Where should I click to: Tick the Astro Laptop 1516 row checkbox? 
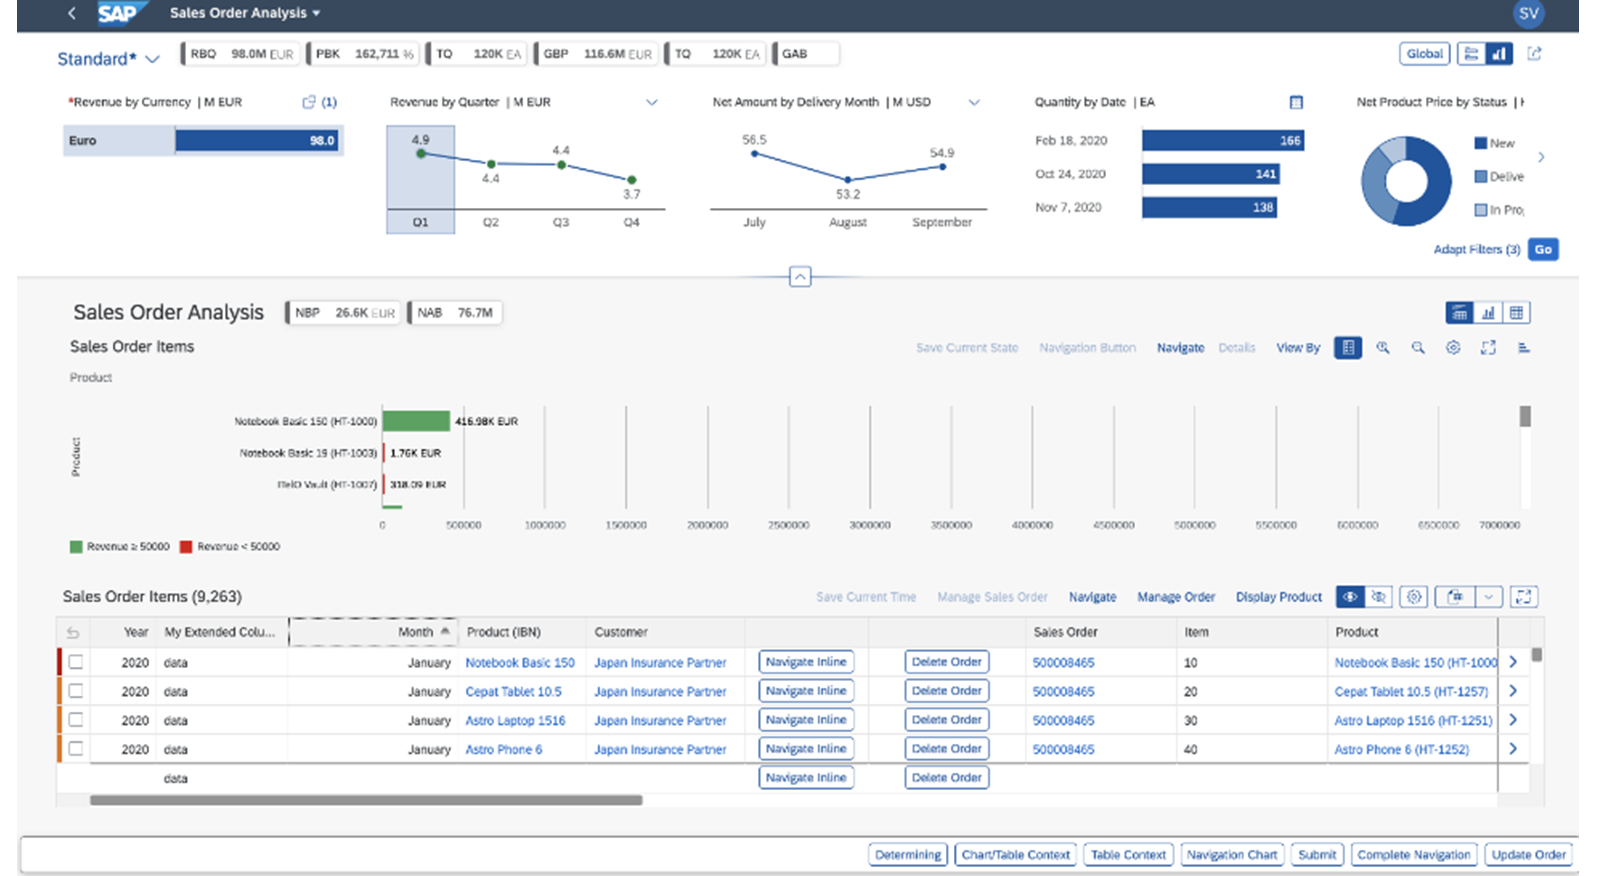pos(76,720)
